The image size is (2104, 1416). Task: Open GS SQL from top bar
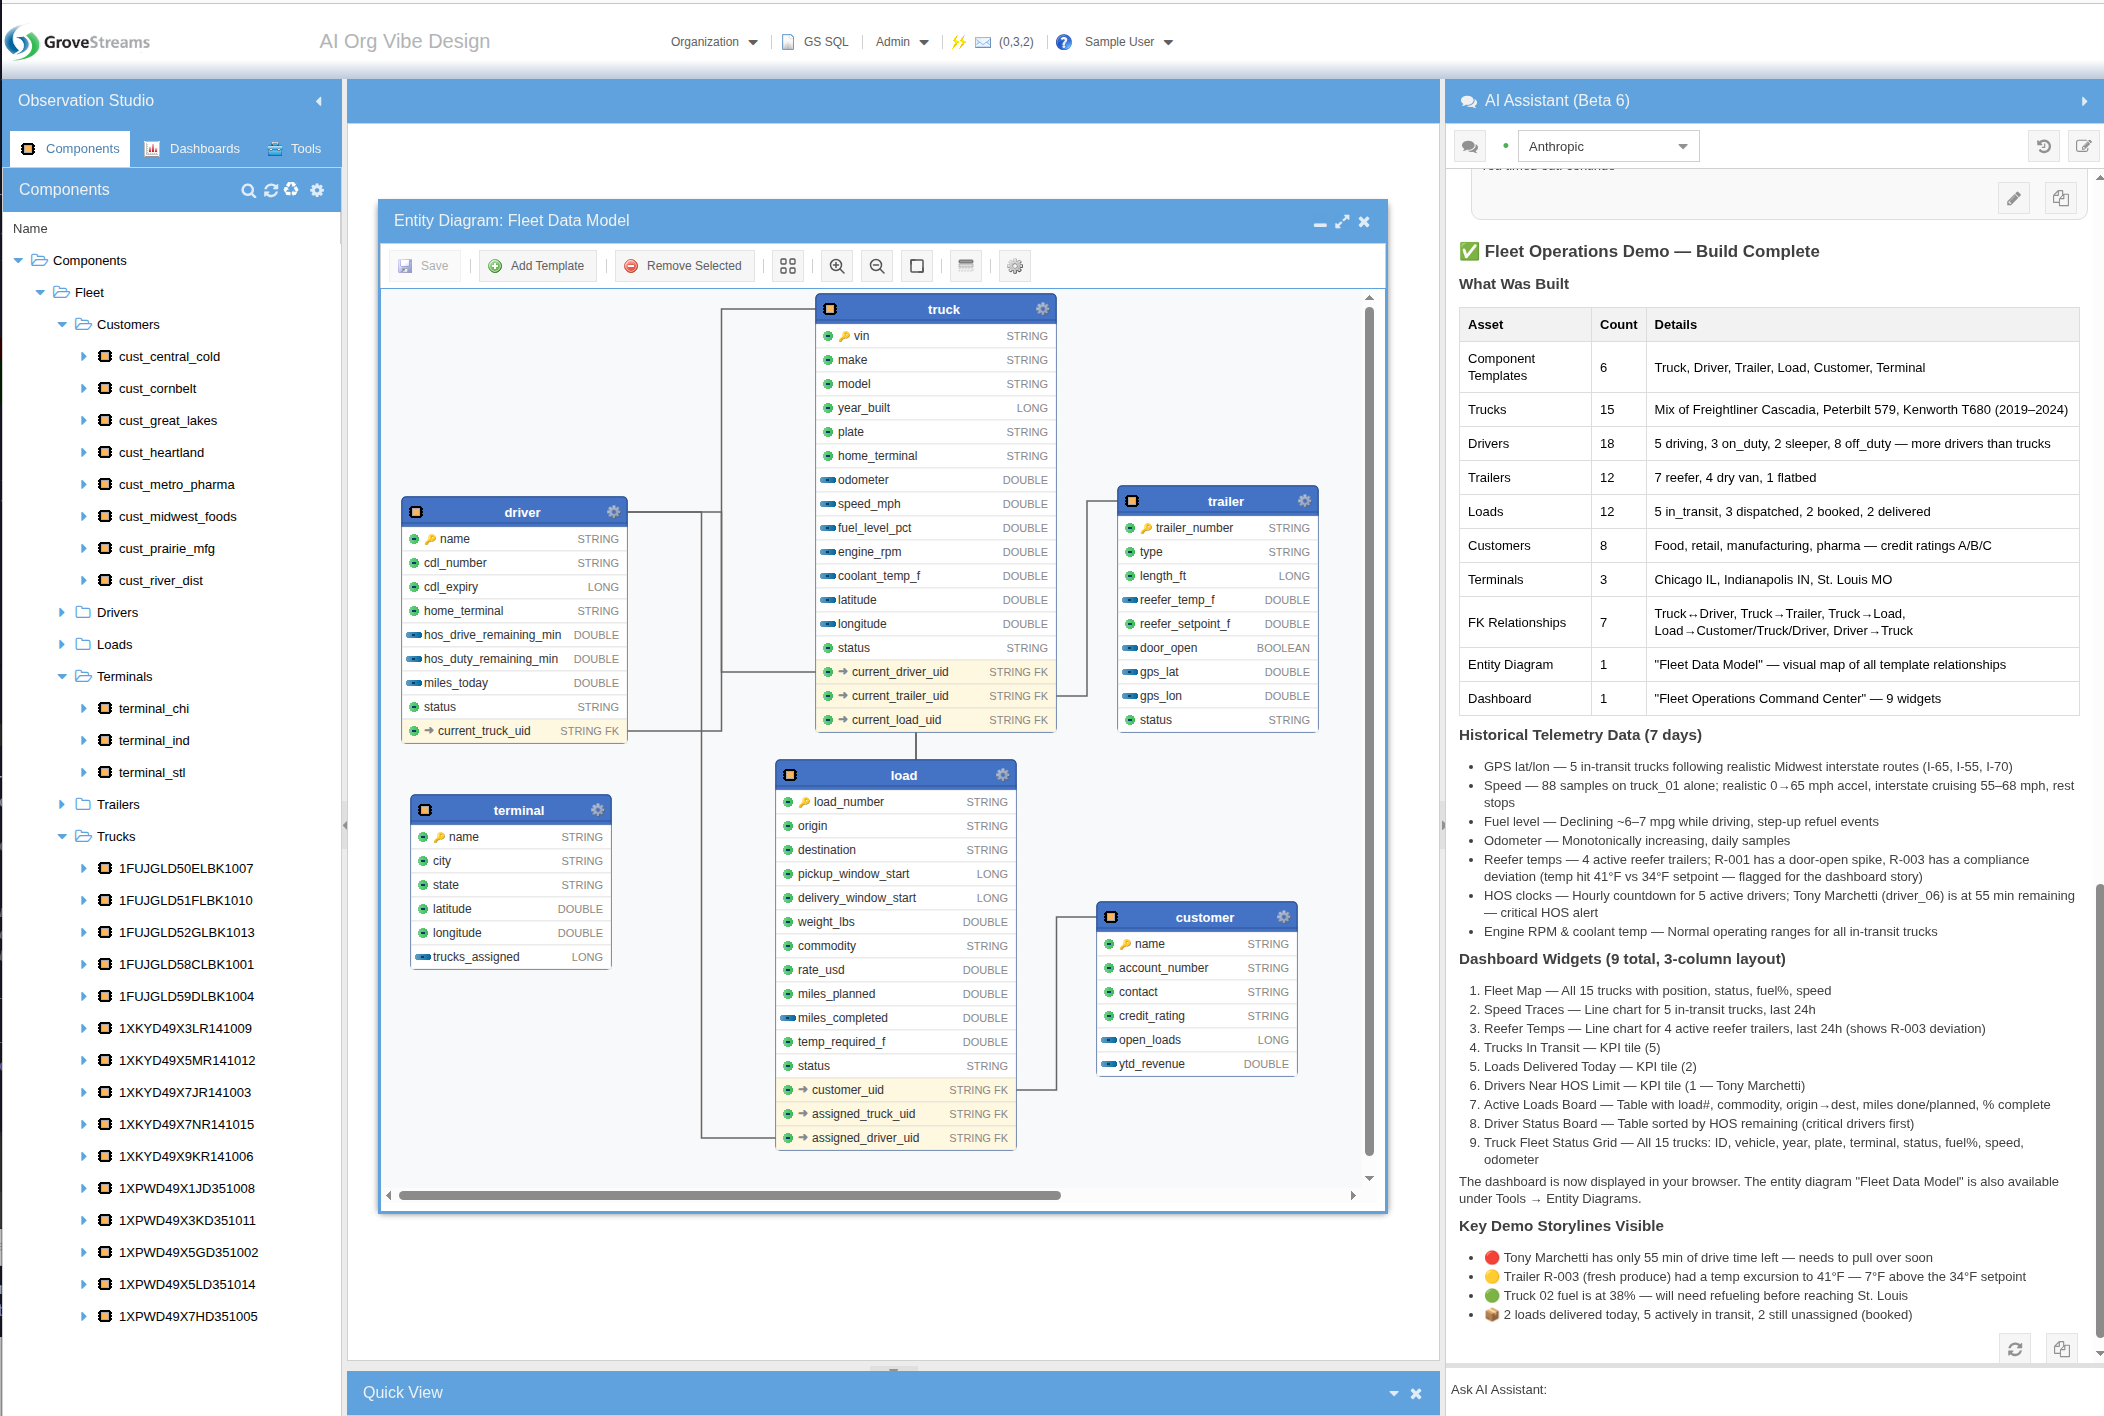[815, 42]
